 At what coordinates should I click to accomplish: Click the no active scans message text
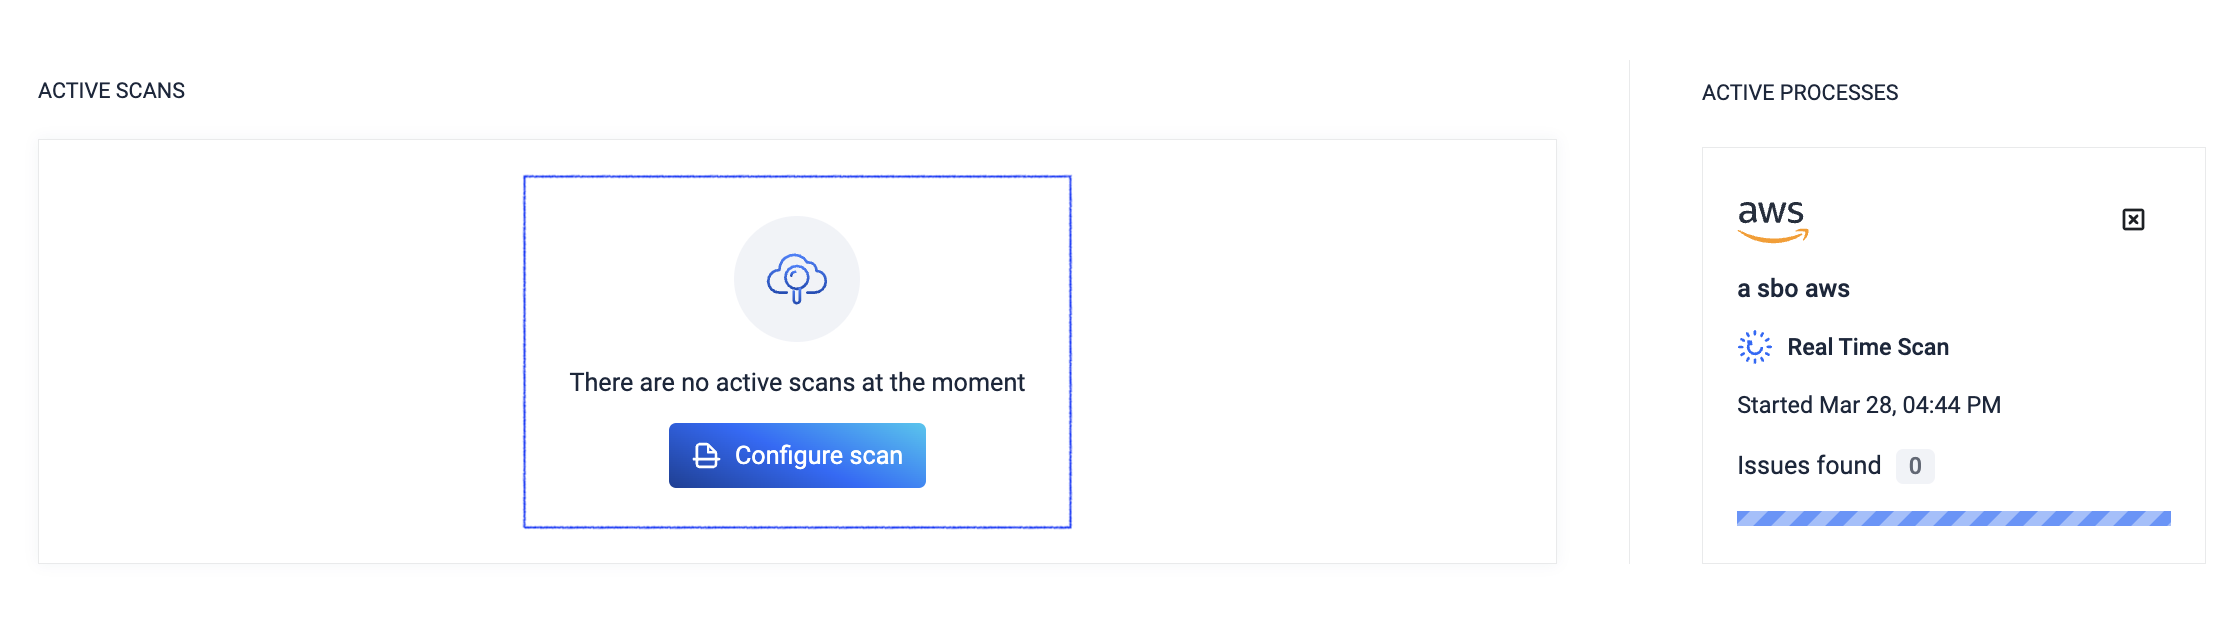797,382
